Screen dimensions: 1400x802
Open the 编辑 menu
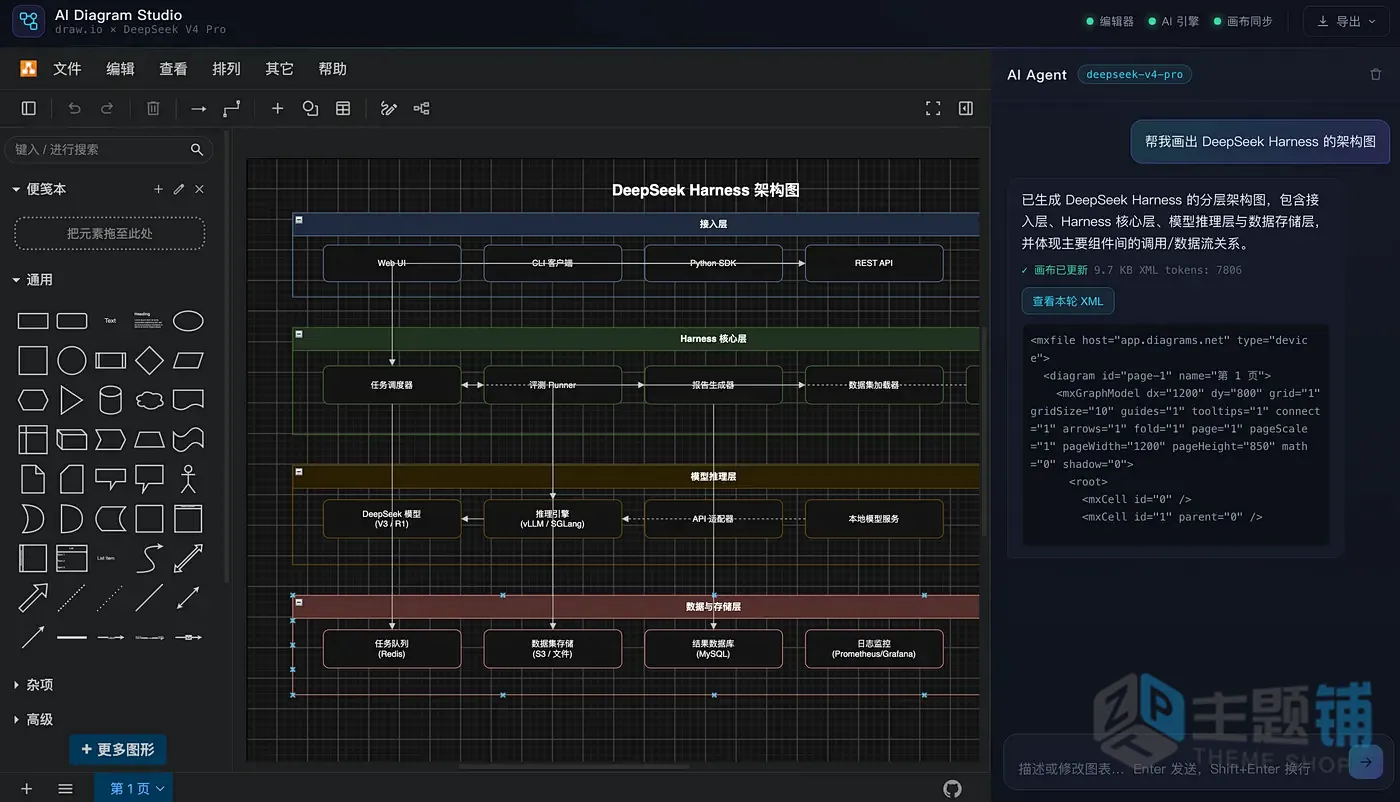120,69
